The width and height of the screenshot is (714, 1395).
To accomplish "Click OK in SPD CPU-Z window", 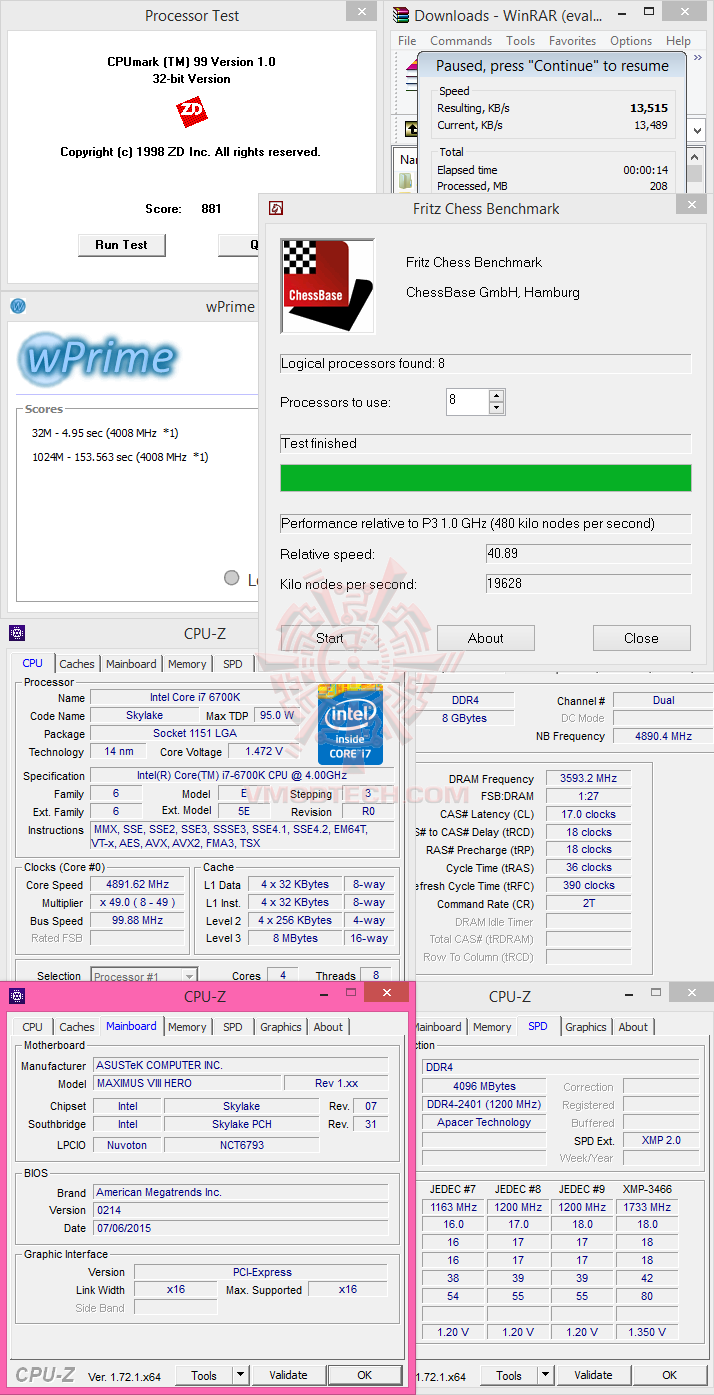I will click(670, 1375).
